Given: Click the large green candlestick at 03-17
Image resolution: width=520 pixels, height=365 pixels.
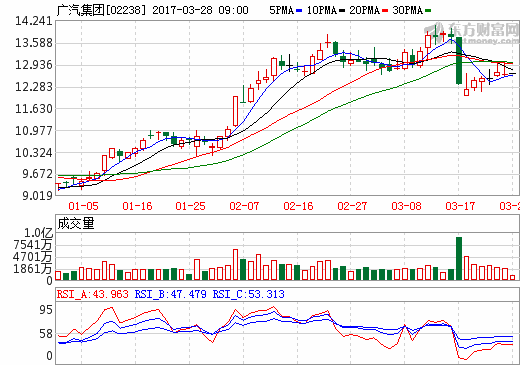Looking at the screenshot, I should pyautogui.click(x=459, y=61).
